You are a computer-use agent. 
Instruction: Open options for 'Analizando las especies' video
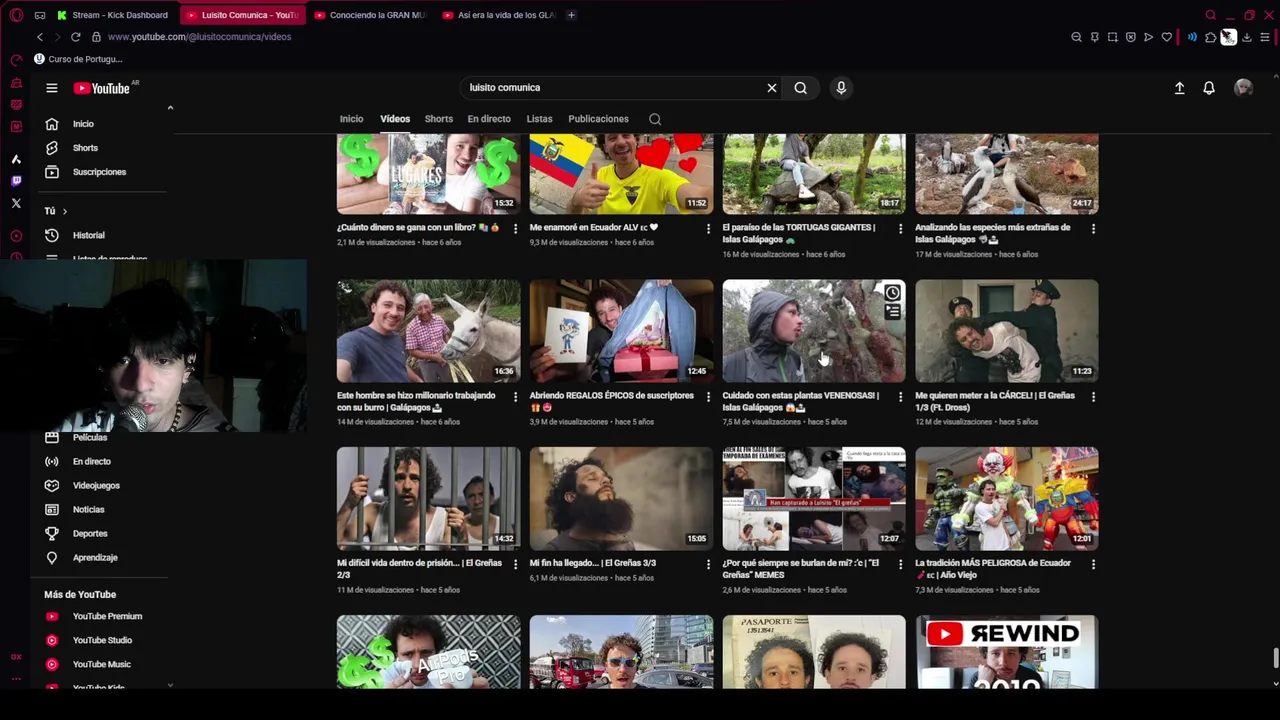pos(1093,229)
